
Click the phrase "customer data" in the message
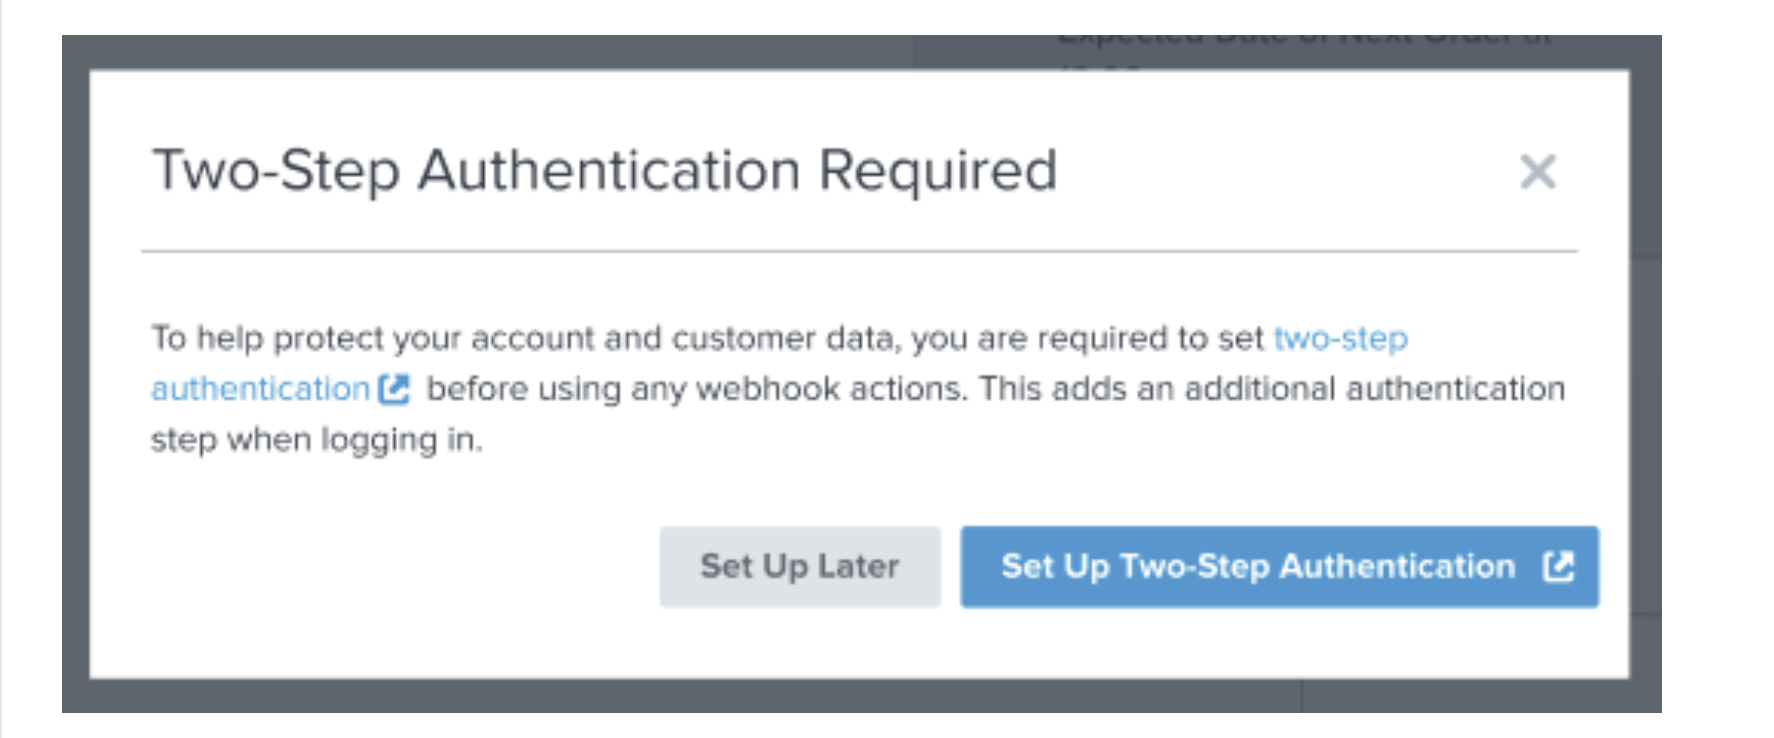tap(782, 339)
